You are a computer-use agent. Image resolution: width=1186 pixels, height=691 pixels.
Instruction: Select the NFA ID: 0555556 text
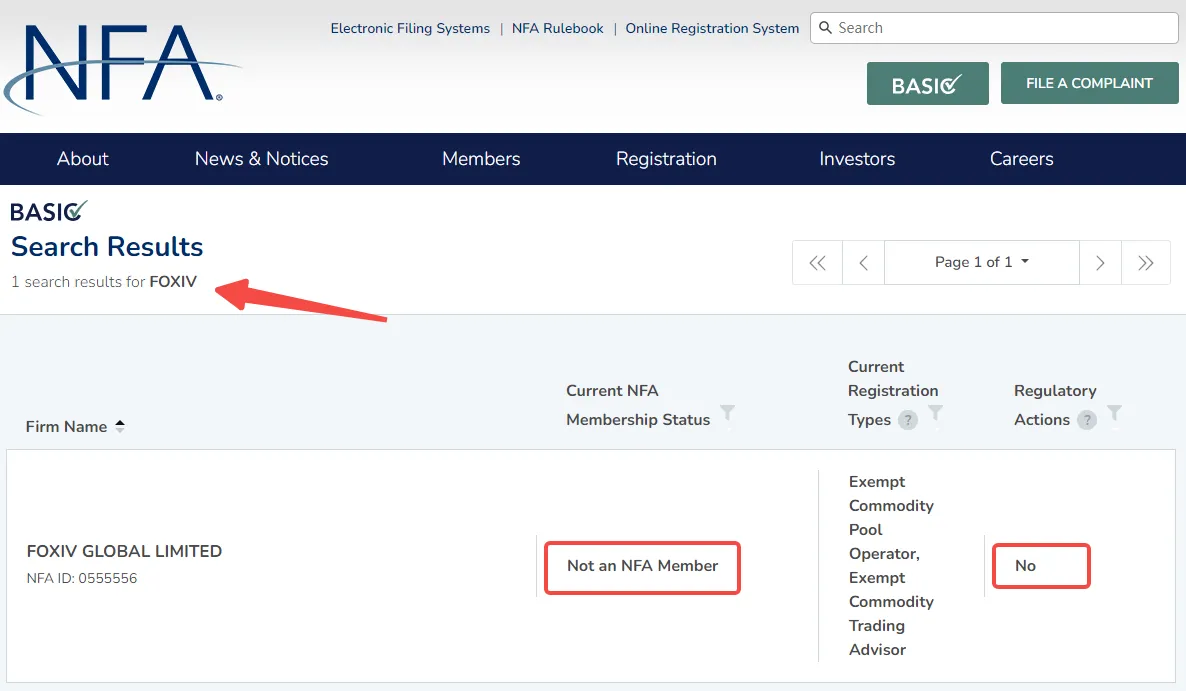[82, 578]
